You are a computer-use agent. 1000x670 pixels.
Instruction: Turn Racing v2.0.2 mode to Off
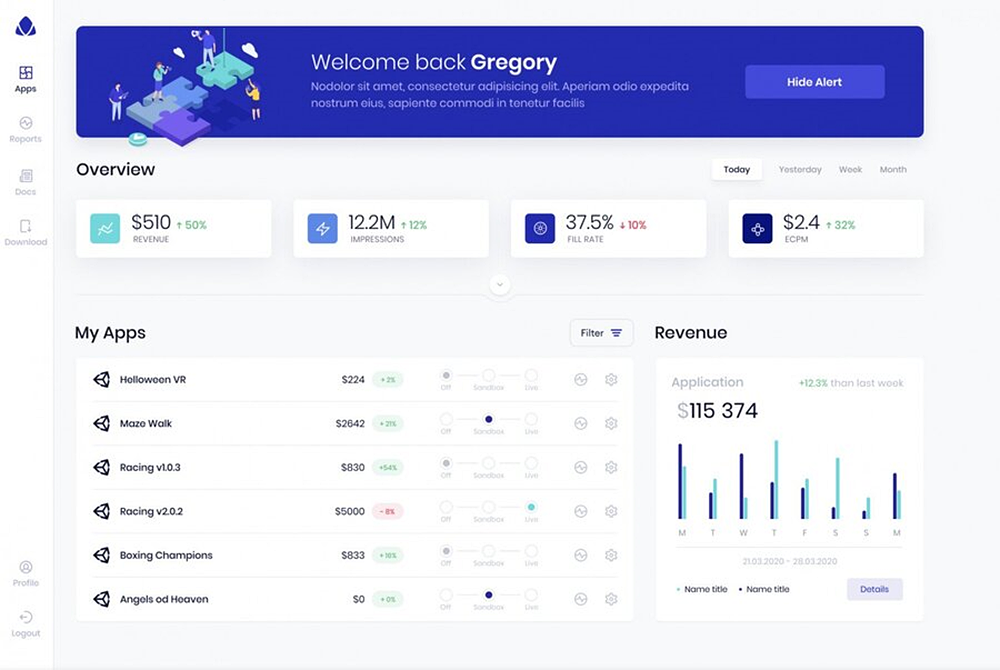pos(446,508)
